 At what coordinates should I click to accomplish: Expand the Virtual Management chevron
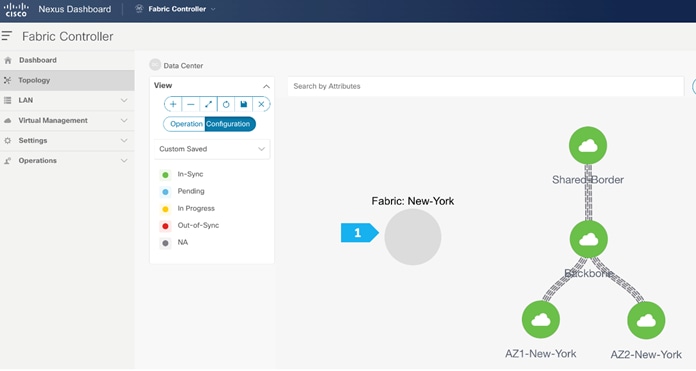124,121
